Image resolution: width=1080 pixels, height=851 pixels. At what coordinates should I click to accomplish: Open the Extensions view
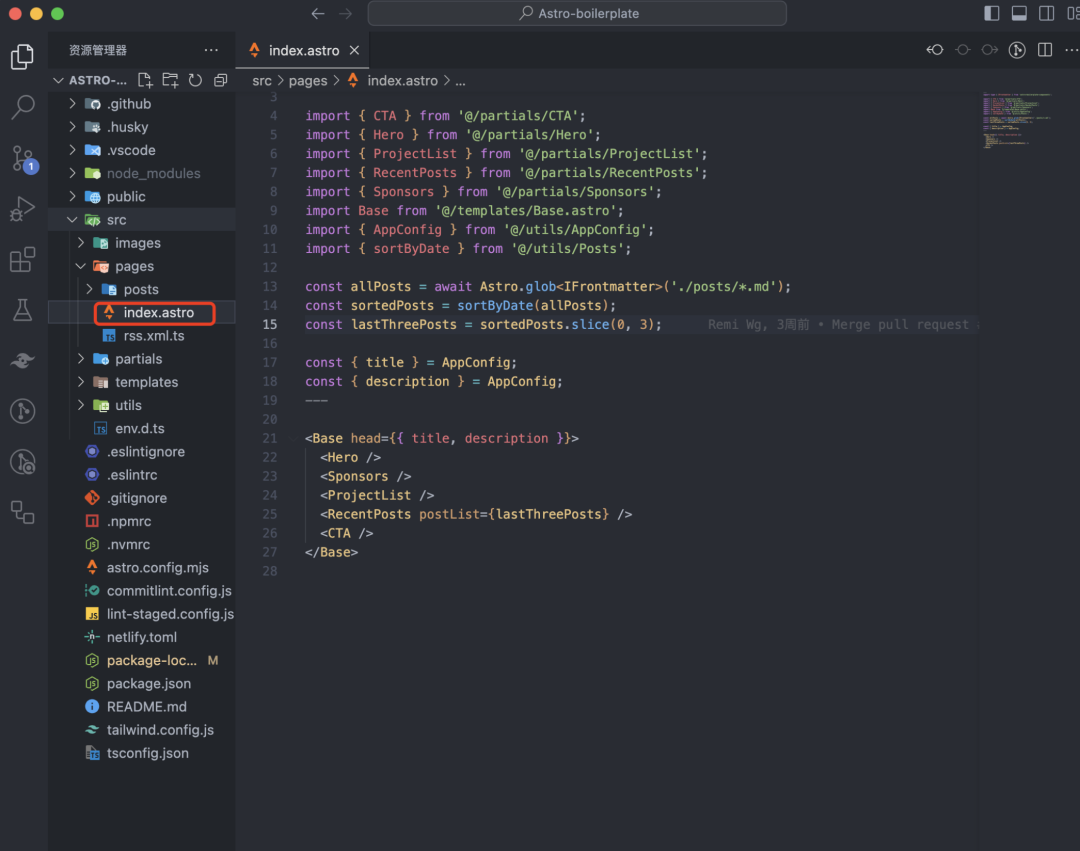click(22, 261)
